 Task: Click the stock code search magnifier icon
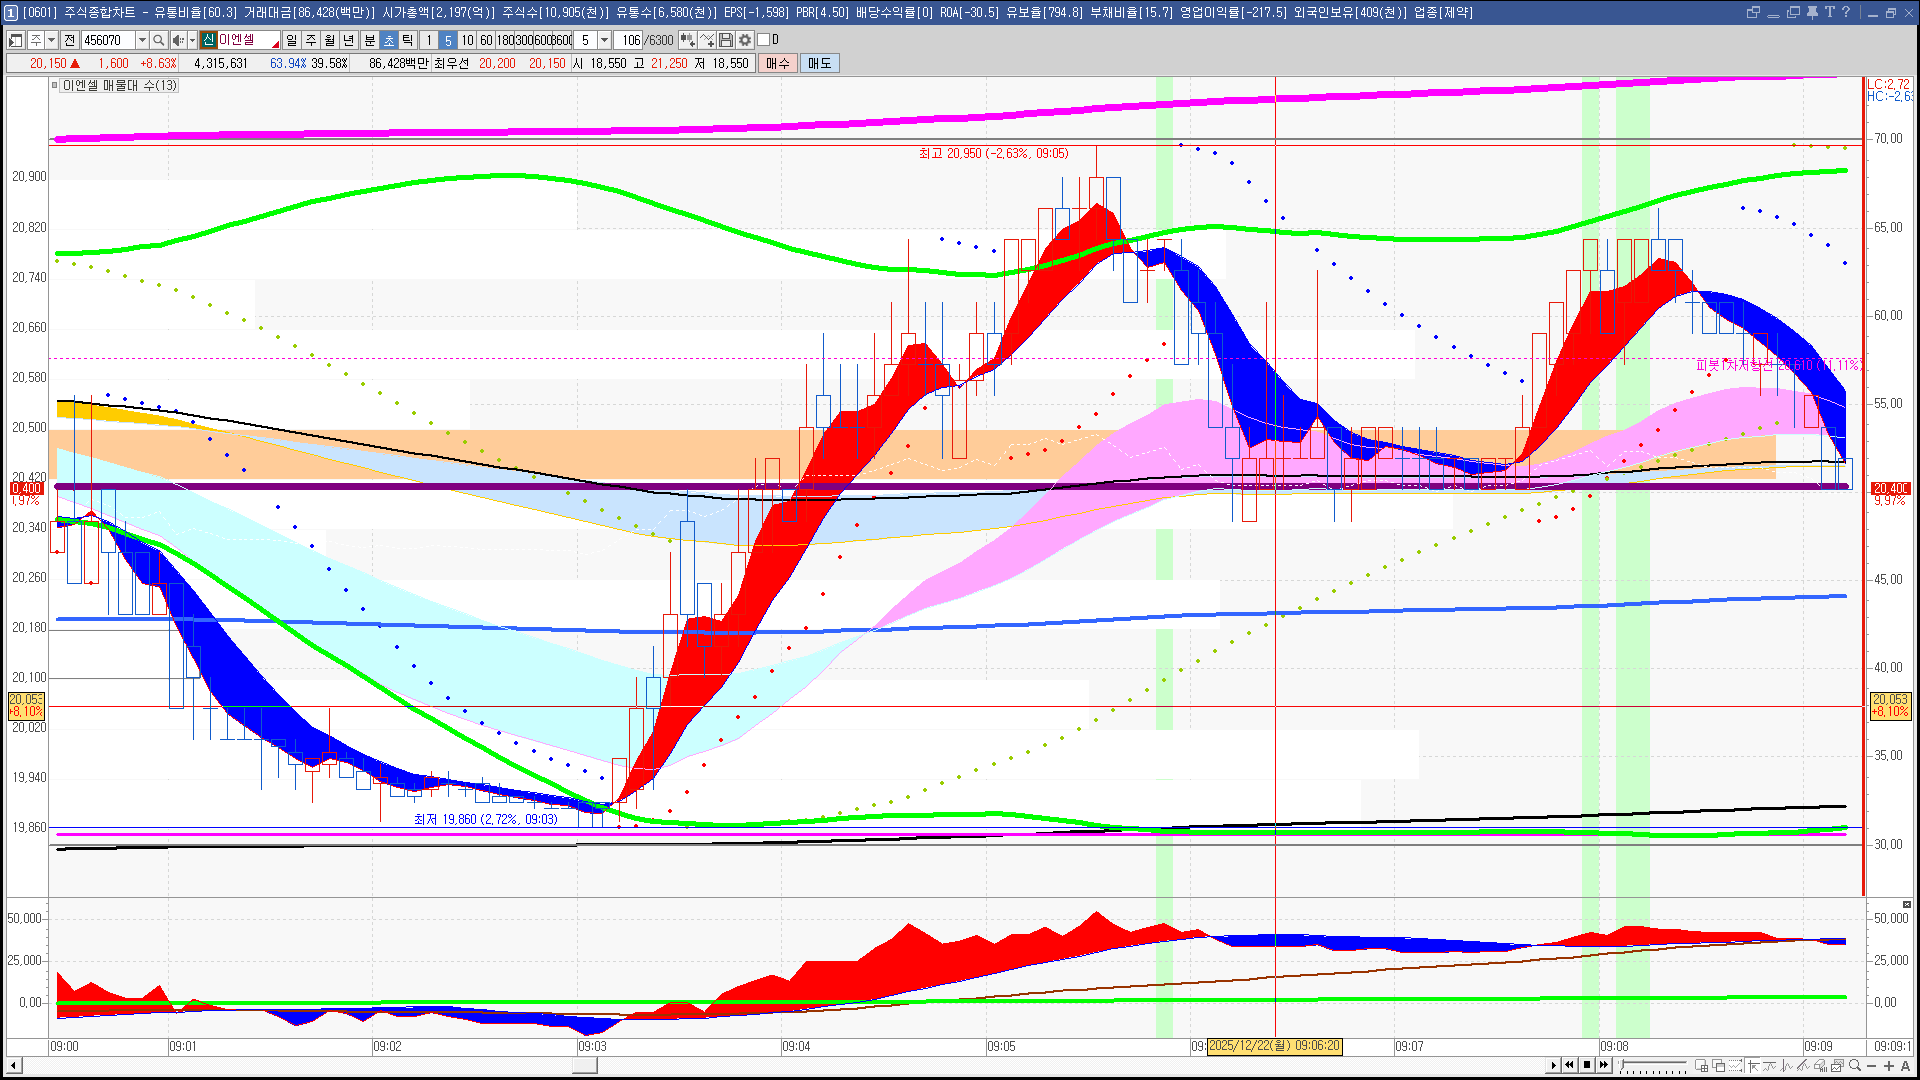158,40
